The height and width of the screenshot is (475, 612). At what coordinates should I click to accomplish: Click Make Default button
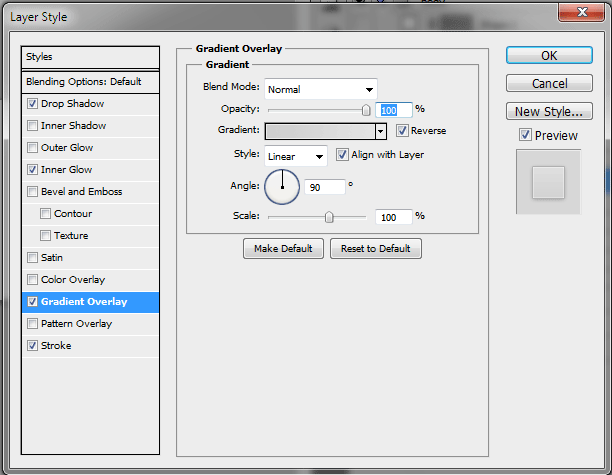(x=283, y=249)
